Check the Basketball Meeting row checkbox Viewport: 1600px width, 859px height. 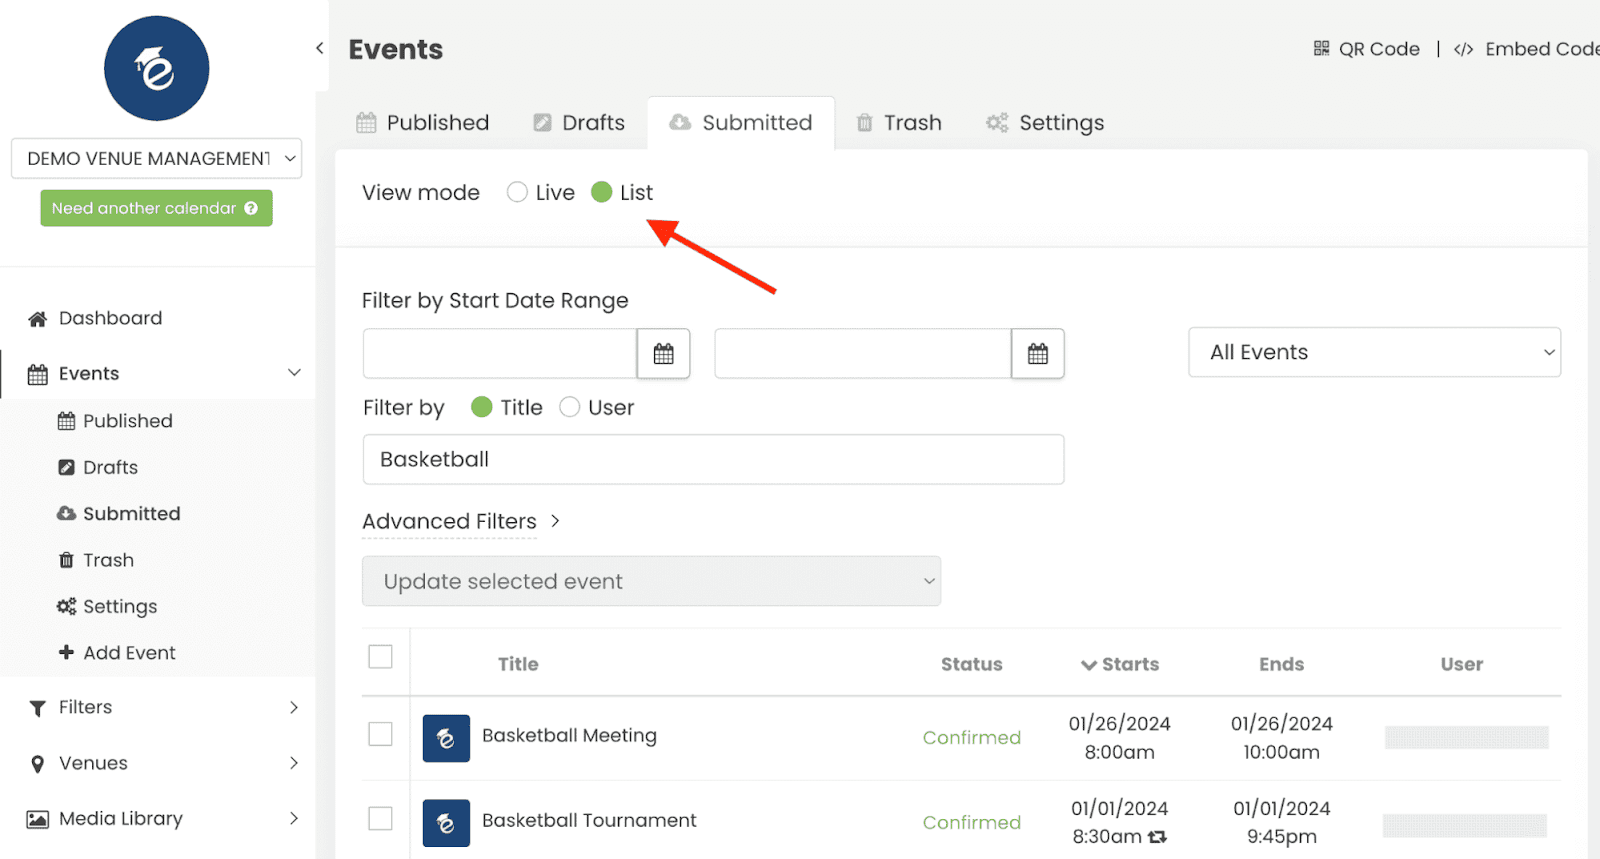tap(380, 734)
